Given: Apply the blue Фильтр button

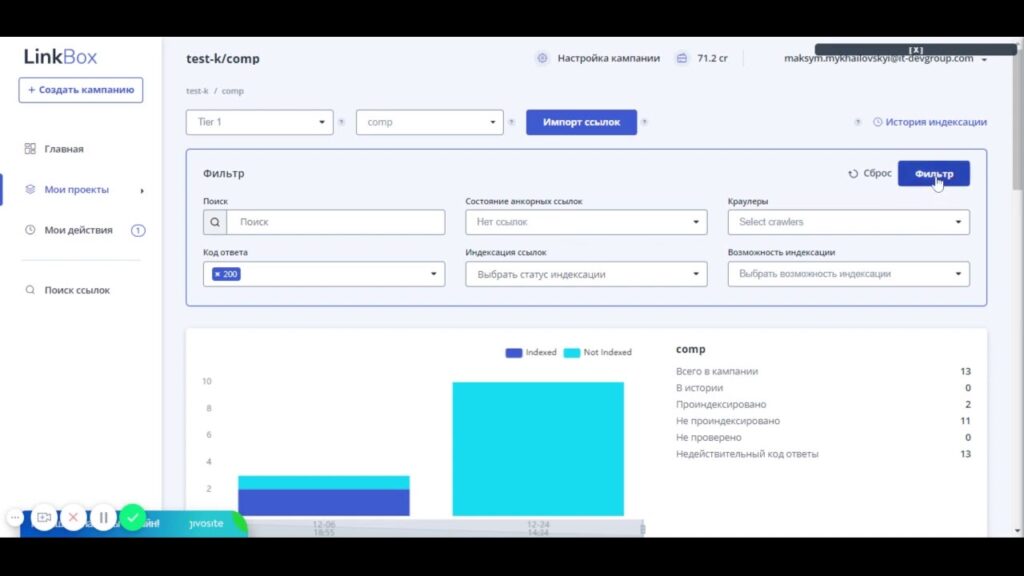Looking at the screenshot, I should (x=933, y=174).
